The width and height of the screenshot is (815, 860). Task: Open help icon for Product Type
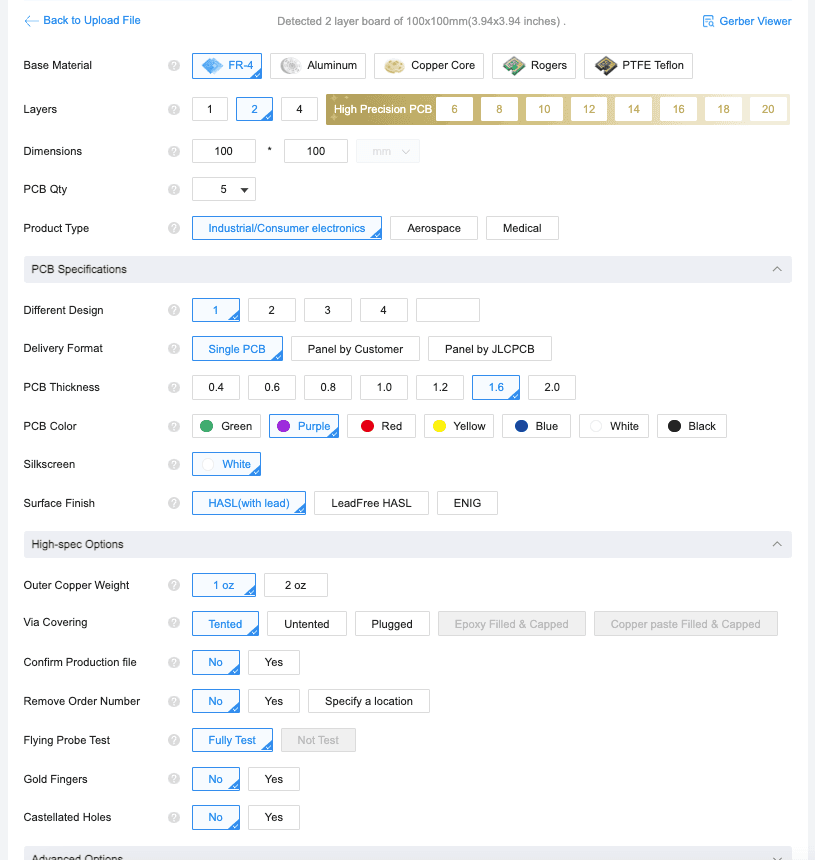click(174, 228)
